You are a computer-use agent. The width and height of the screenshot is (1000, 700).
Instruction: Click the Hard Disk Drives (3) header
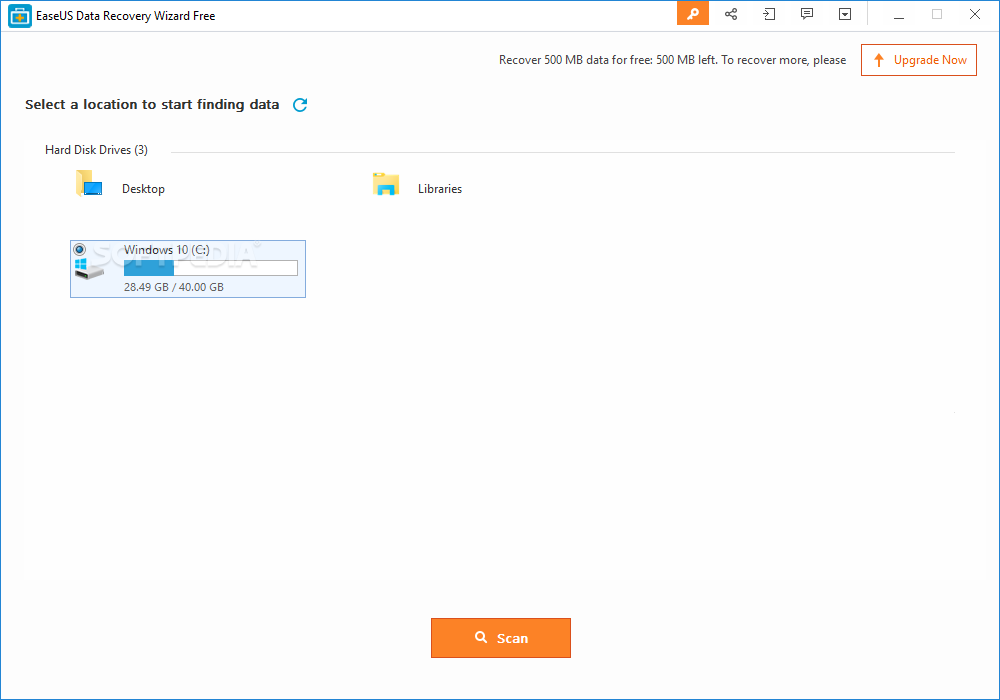tap(96, 150)
